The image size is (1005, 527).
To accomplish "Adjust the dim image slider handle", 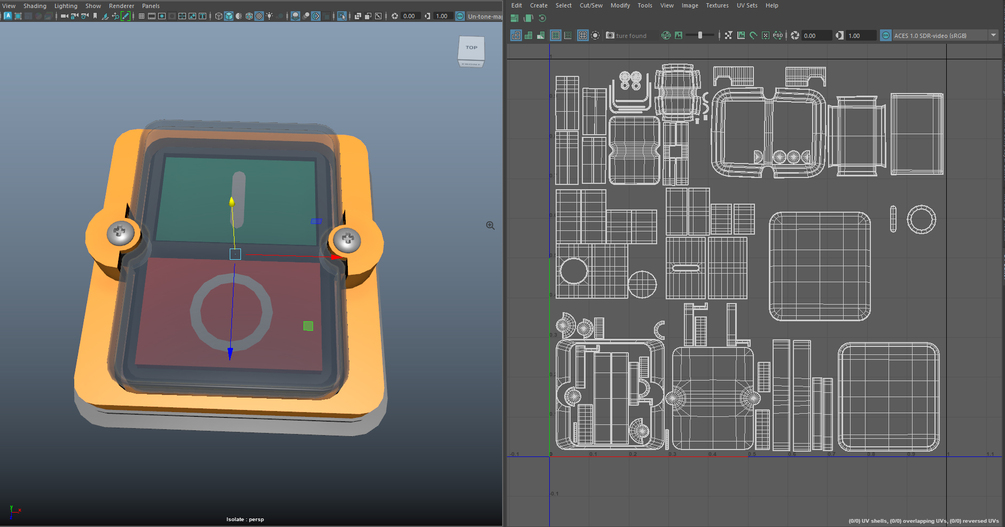I will point(700,35).
